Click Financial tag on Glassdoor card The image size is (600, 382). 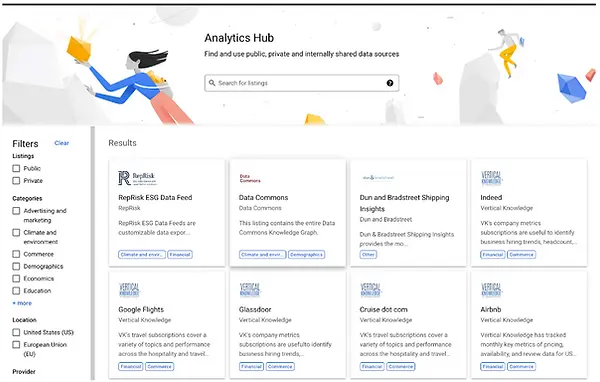pyautogui.click(x=251, y=366)
